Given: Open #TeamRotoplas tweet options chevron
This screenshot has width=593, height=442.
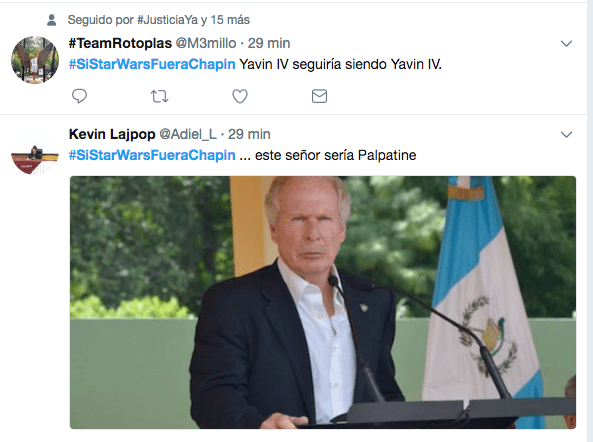Looking at the screenshot, I should pyautogui.click(x=566, y=43).
